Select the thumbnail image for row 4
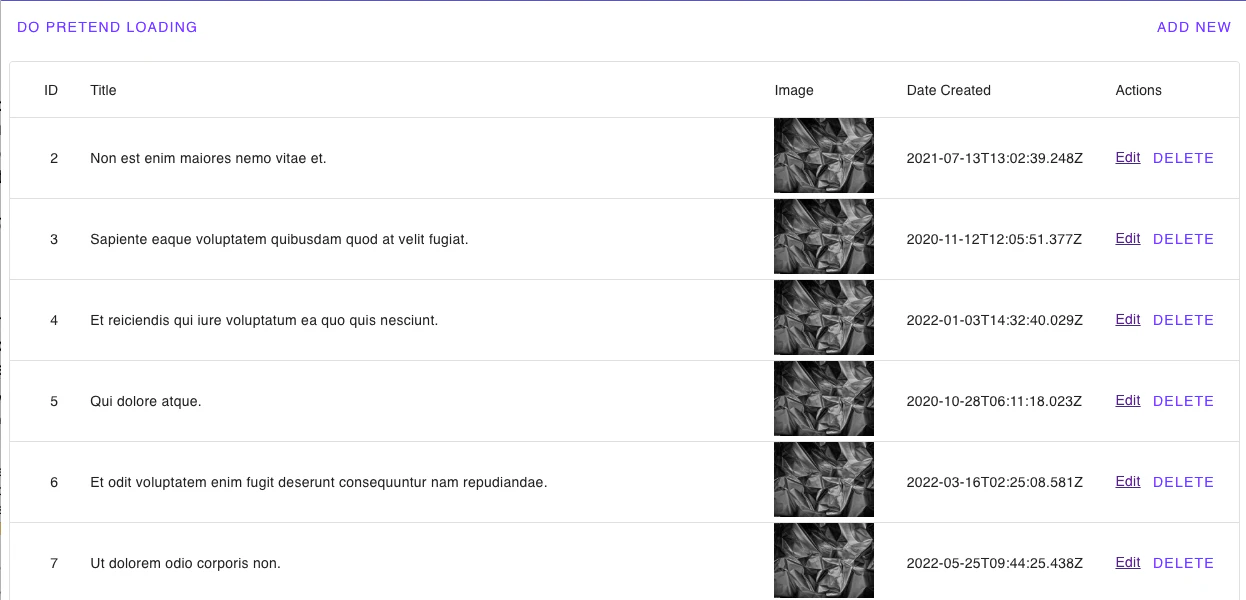1246x600 pixels. (824, 318)
